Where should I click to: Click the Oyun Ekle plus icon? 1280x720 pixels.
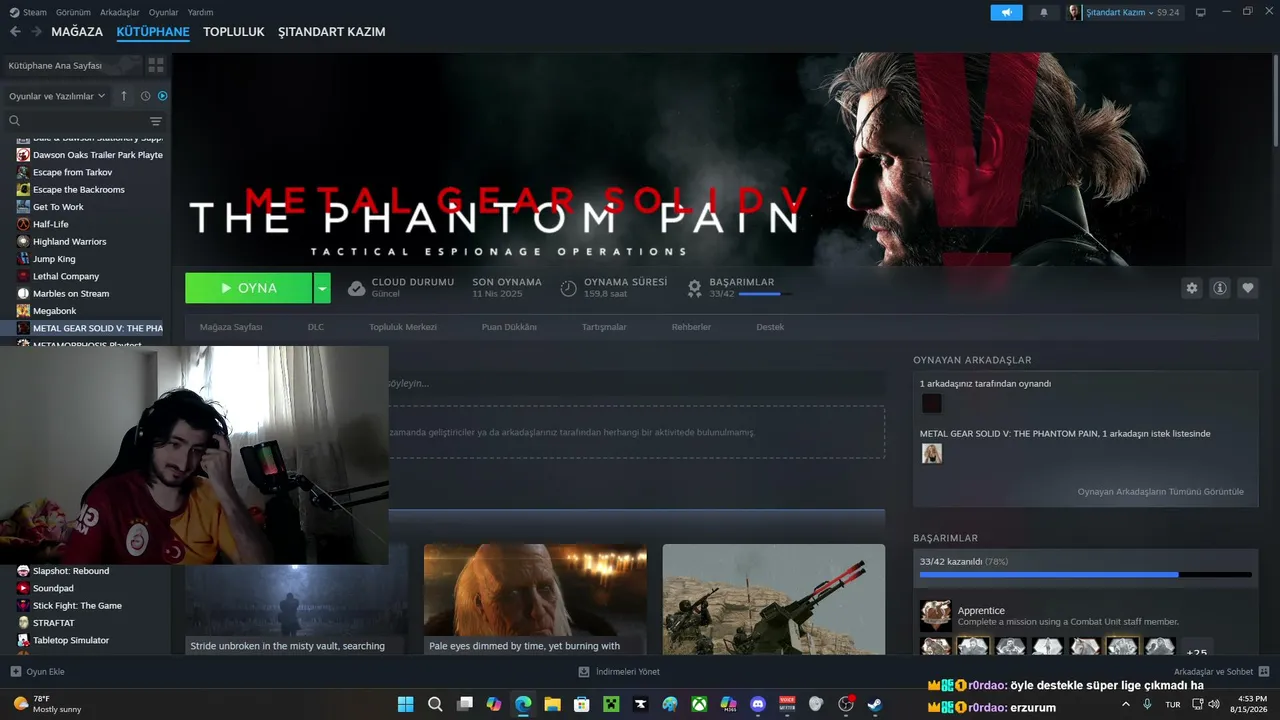click(15, 672)
